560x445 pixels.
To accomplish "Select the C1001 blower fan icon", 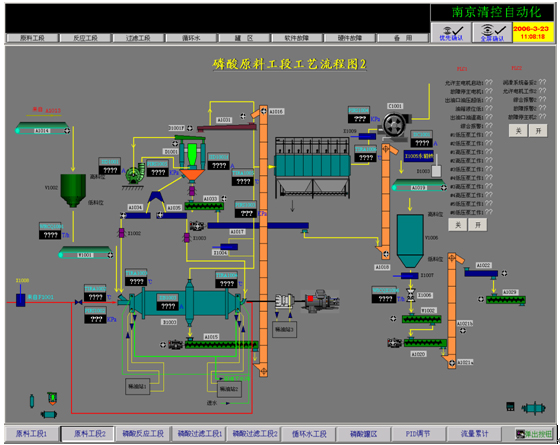I will coord(396,125).
